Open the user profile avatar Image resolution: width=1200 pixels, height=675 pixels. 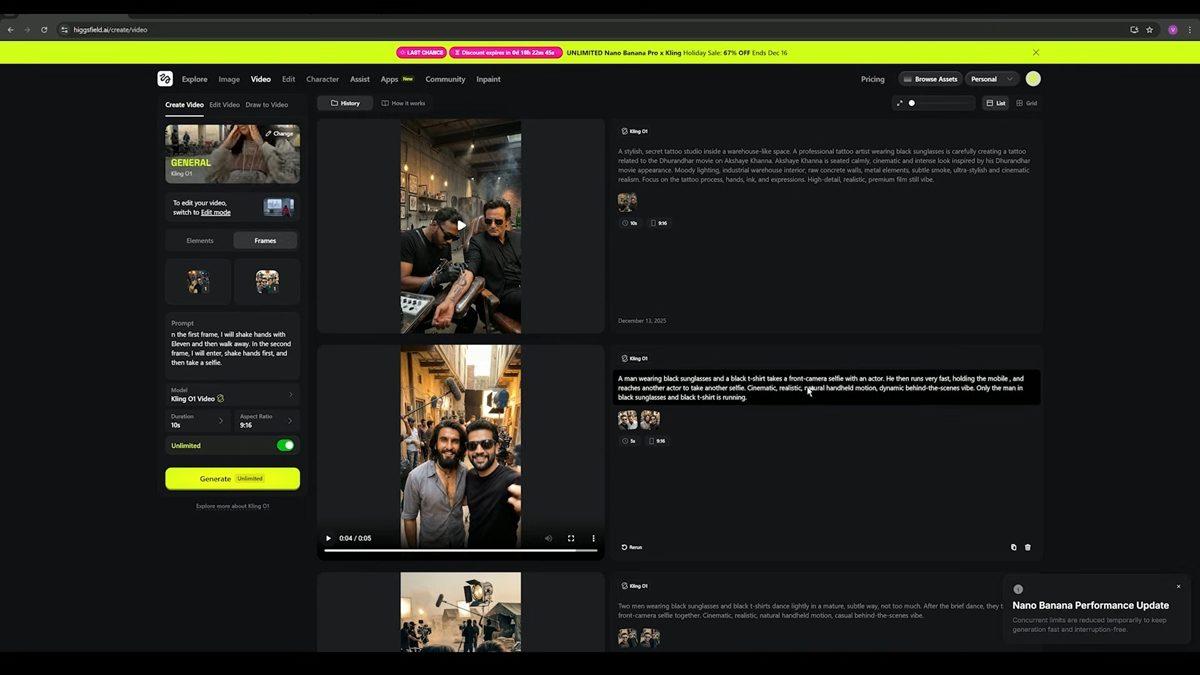(x=1033, y=79)
